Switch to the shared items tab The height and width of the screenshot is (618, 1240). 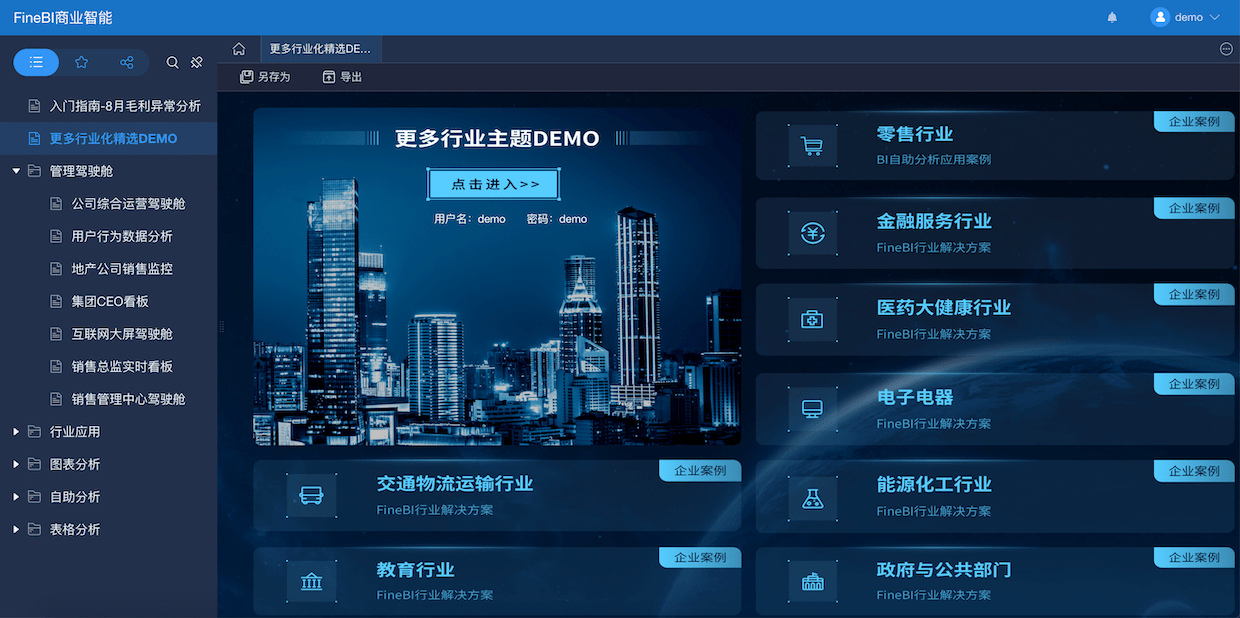pyautogui.click(x=127, y=62)
